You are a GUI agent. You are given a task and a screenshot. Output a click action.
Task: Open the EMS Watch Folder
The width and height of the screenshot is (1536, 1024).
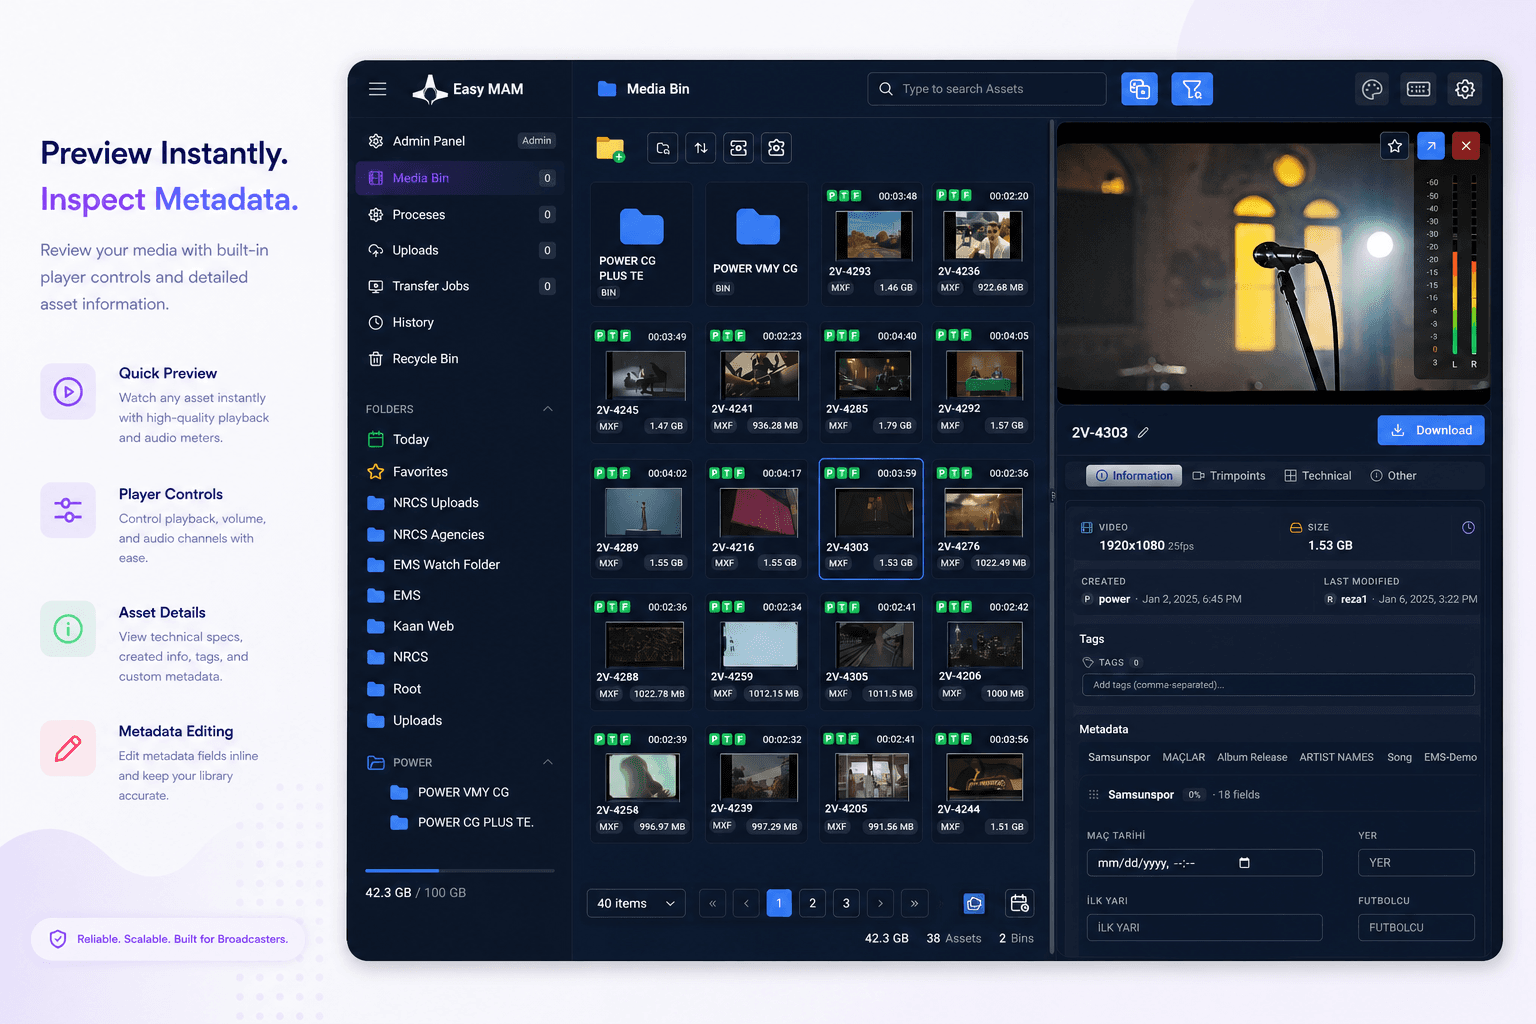coord(446,565)
